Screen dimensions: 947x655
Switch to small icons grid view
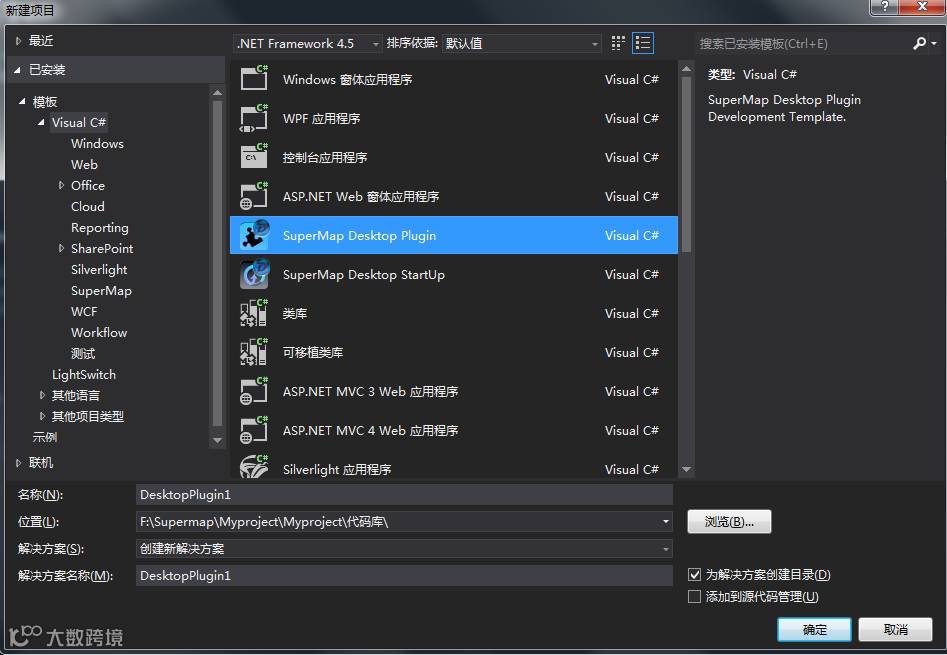[x=618, y=43]
